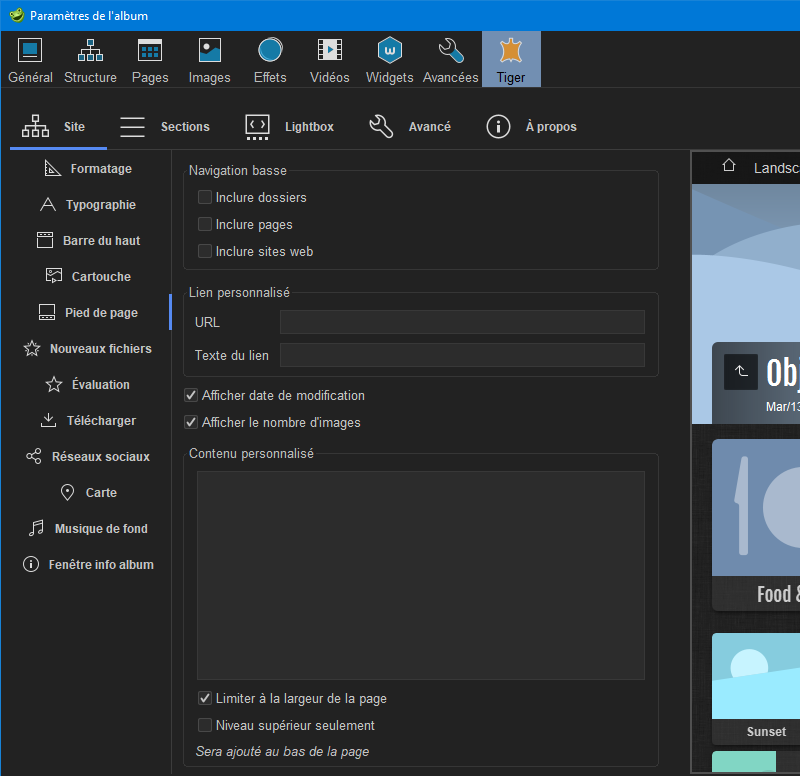Open the Vidéos settings icon
Image resolution: width=800 pixels, height=776 pixels.
329,59
